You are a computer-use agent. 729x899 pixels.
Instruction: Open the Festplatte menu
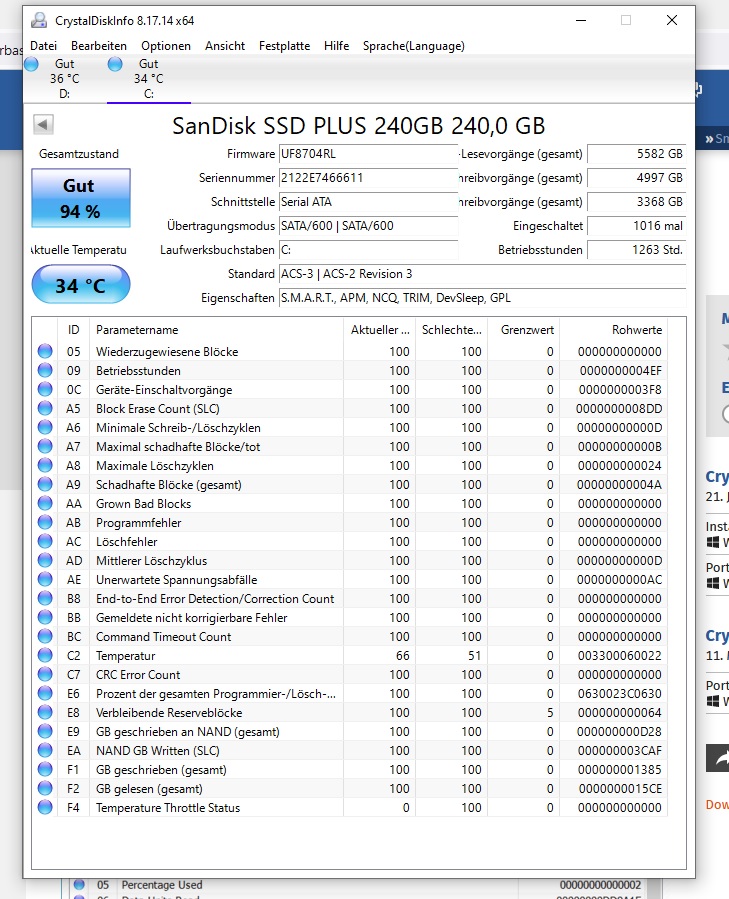click(284, 46)
